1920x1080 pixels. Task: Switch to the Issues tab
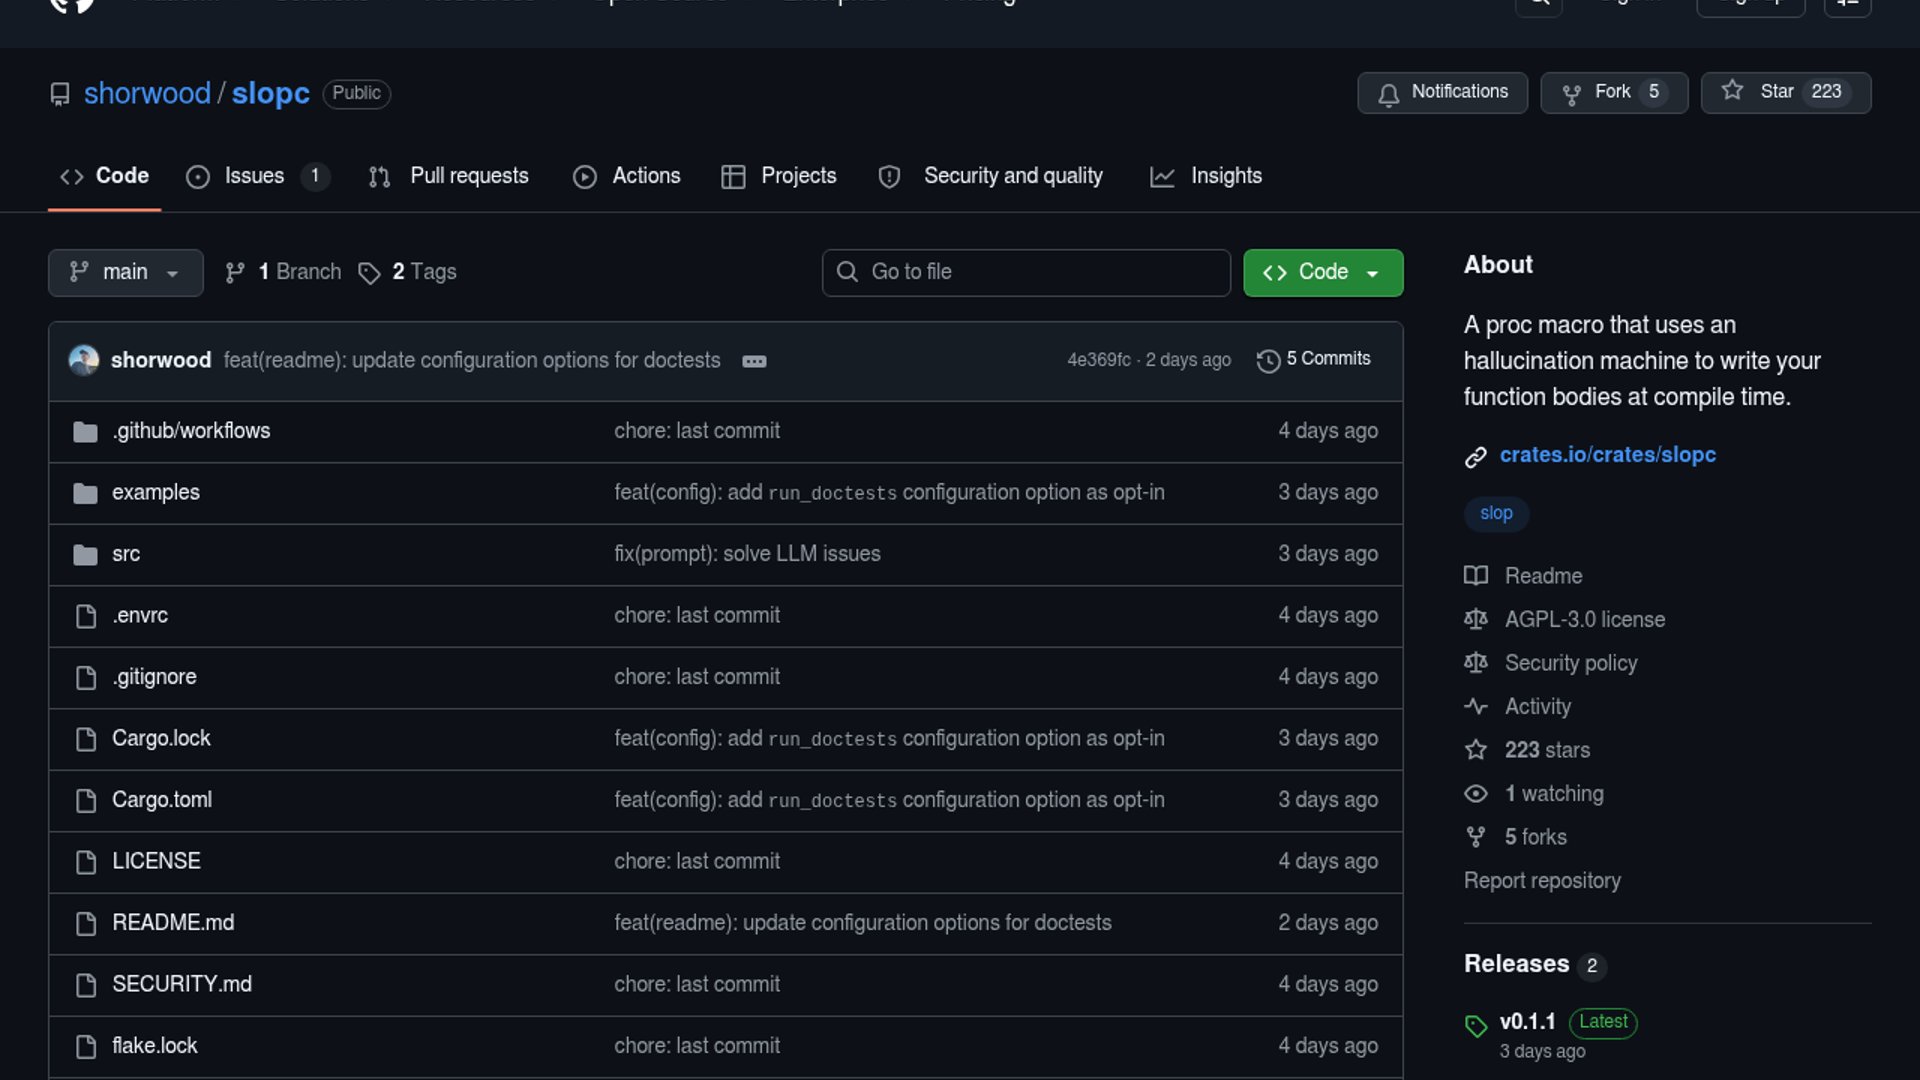click(254, 176)
